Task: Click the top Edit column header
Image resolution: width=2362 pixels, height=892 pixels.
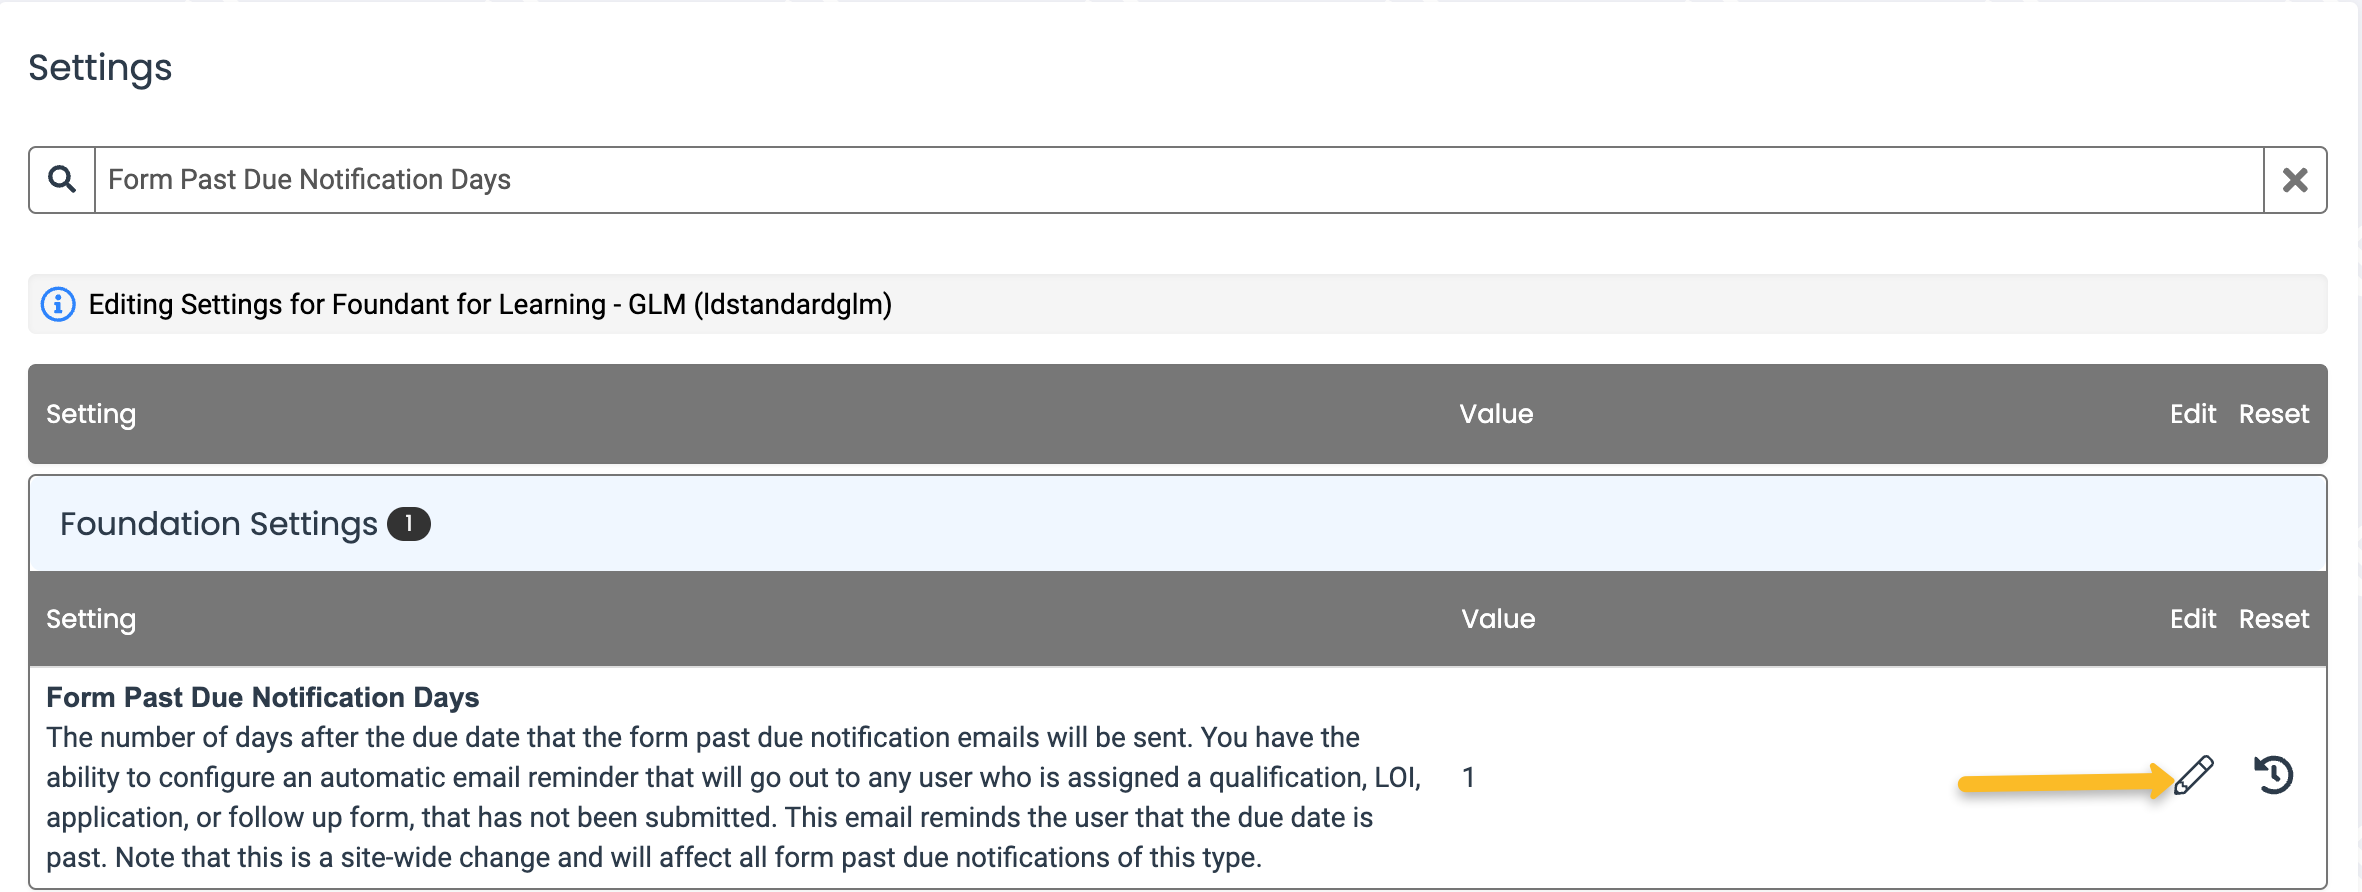Action: coord(2193,414)
